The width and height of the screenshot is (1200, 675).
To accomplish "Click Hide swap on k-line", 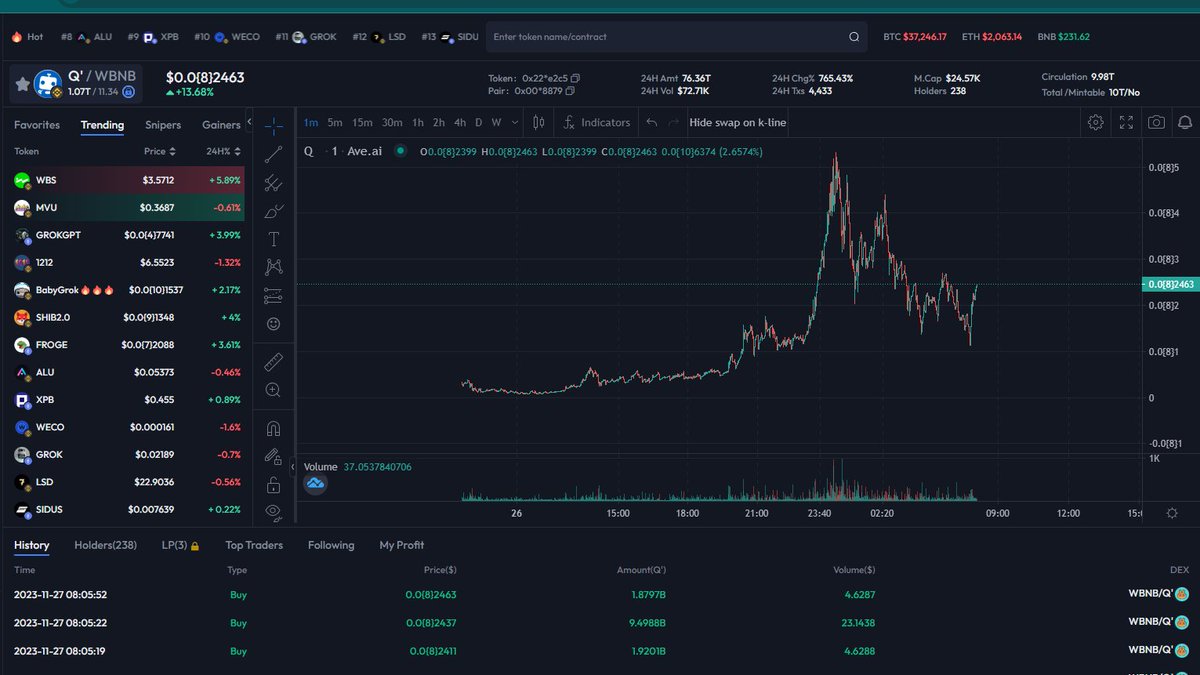I will point(738,122).
